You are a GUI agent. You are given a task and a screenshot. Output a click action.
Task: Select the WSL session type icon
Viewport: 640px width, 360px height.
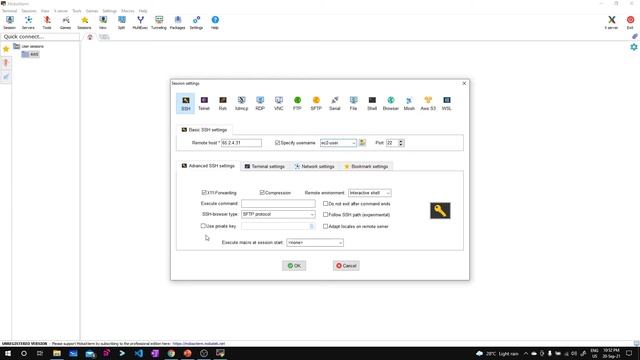[447, 103]
